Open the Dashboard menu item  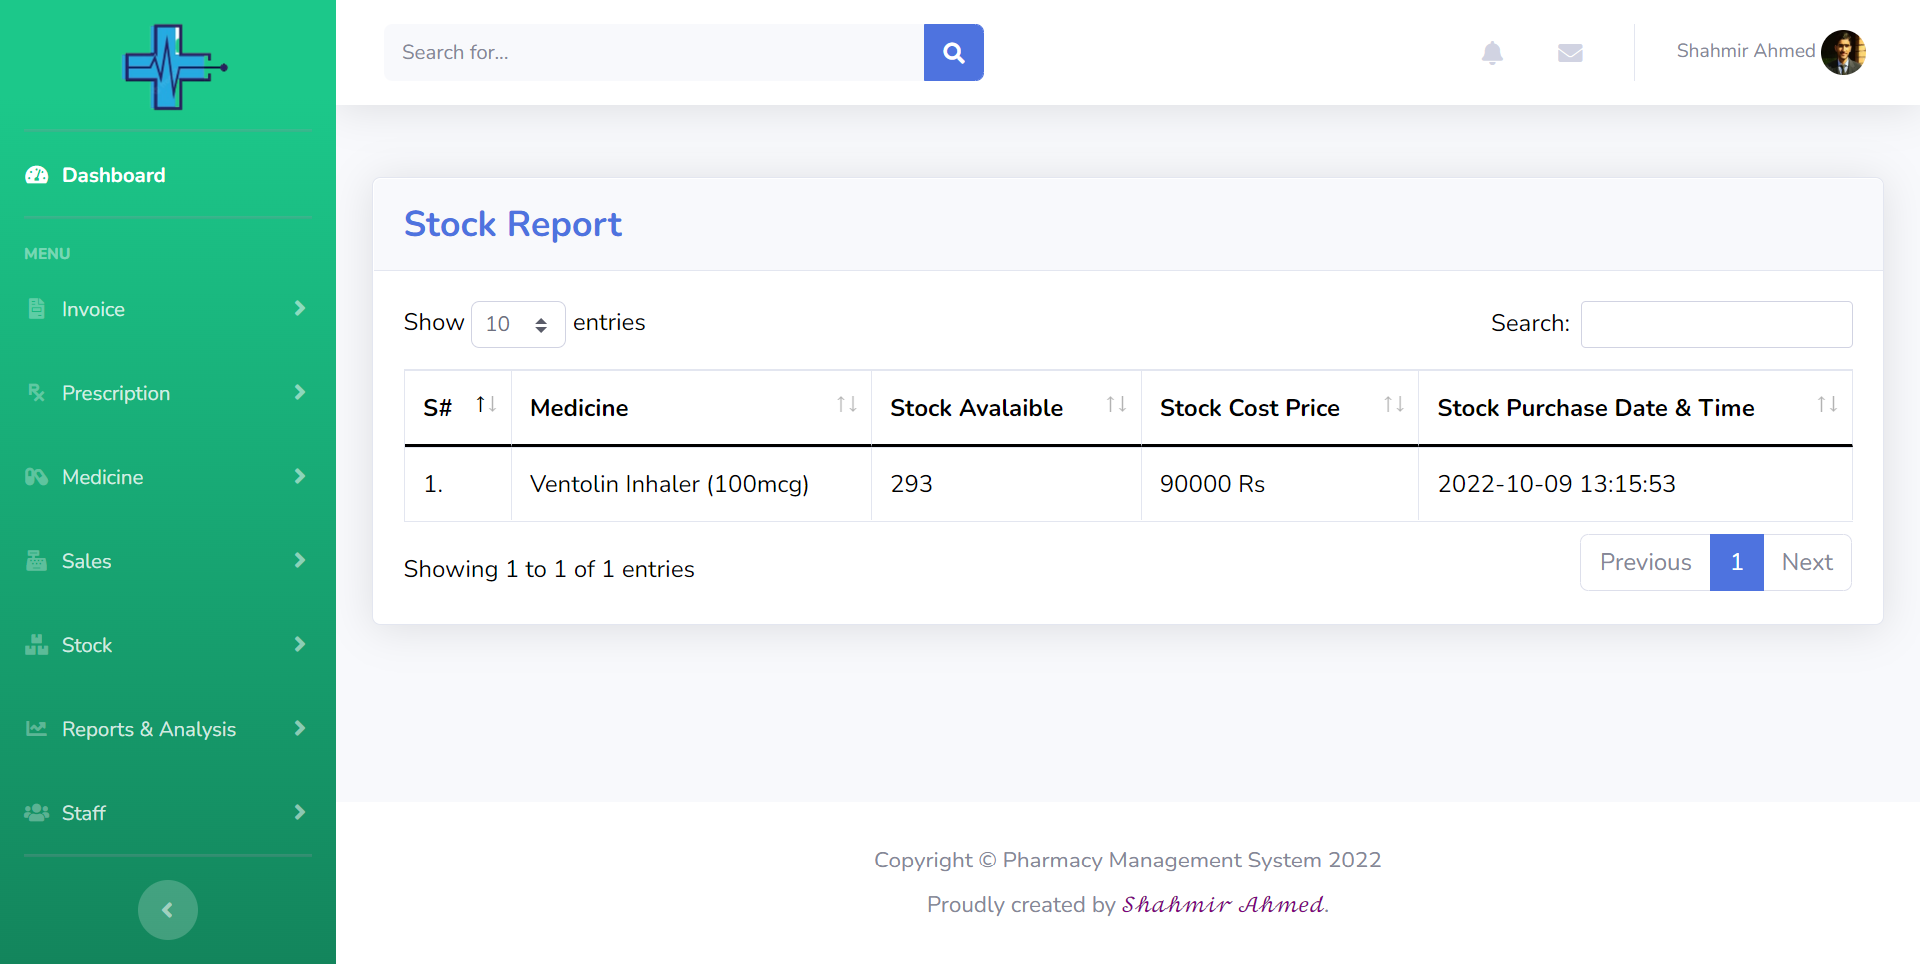(x=113, y=175)
